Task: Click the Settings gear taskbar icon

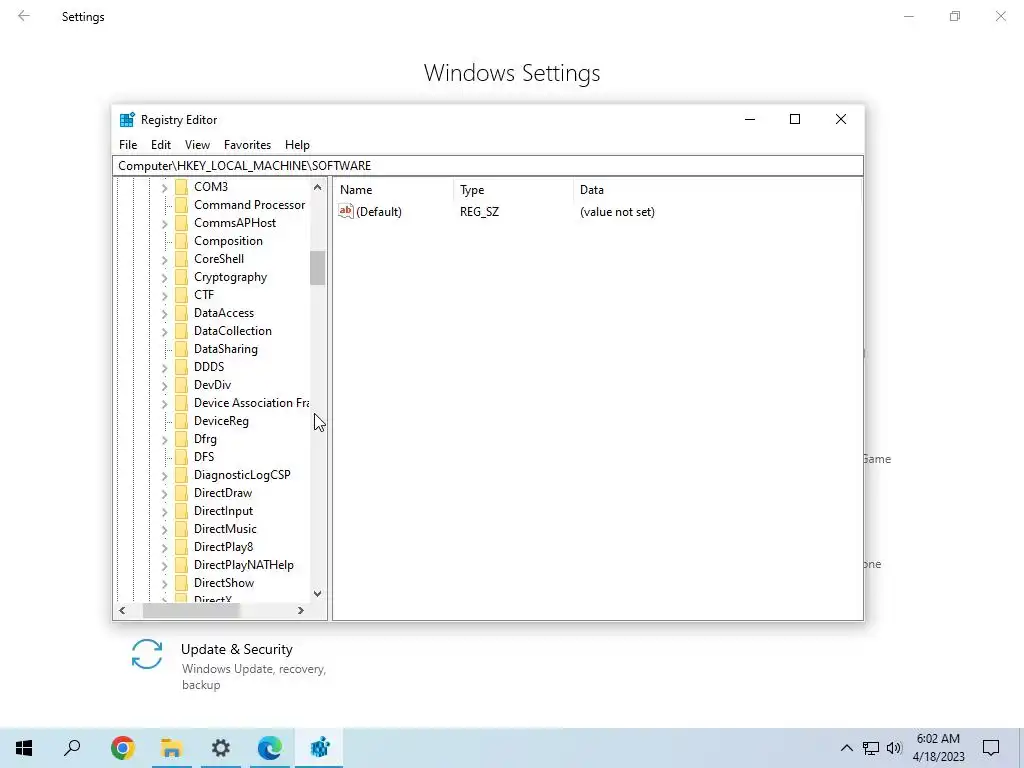Action: click(221, 748)
